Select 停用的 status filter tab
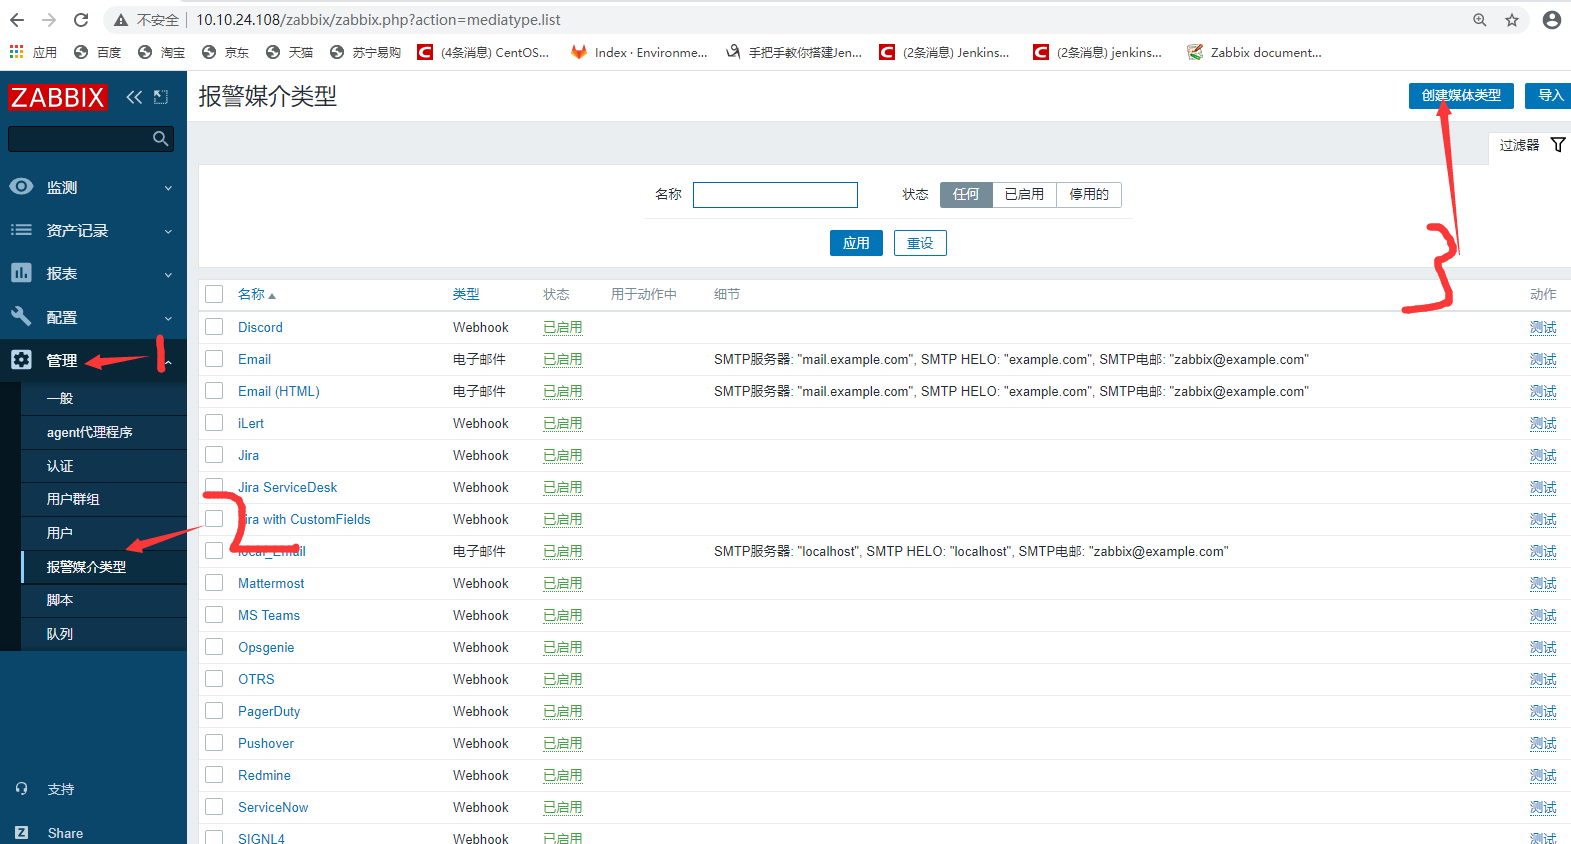The width and height of the screenshot is (1571, 844). tap(1089, 194)
